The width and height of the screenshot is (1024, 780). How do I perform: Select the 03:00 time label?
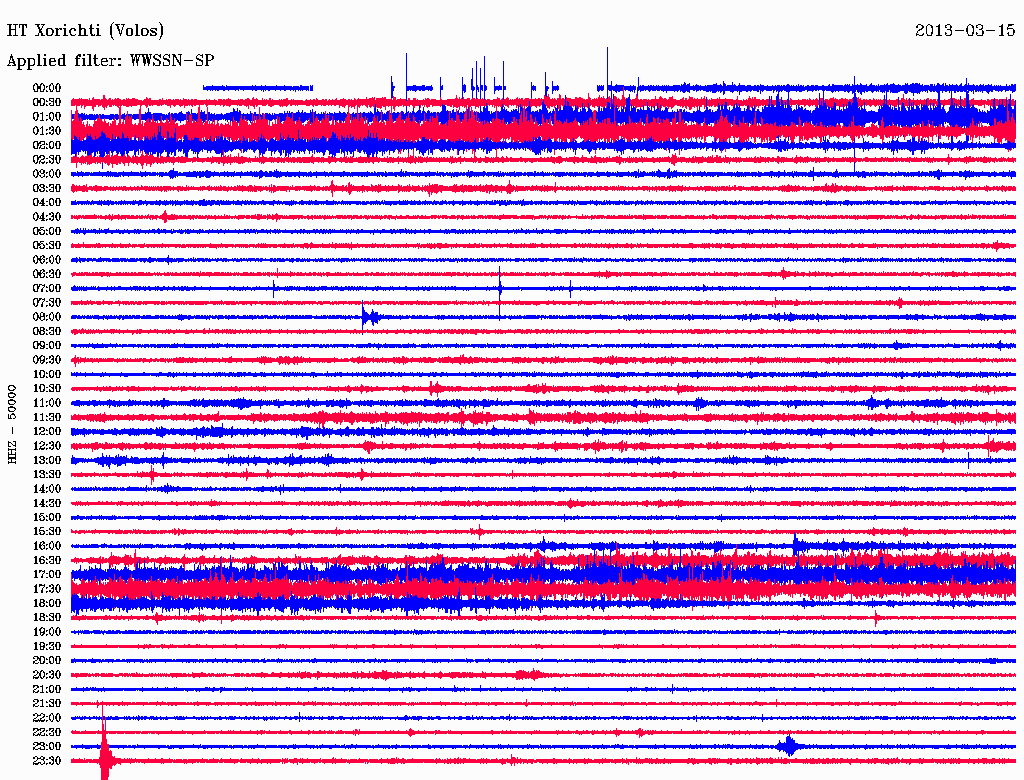[x=47, y=174]
